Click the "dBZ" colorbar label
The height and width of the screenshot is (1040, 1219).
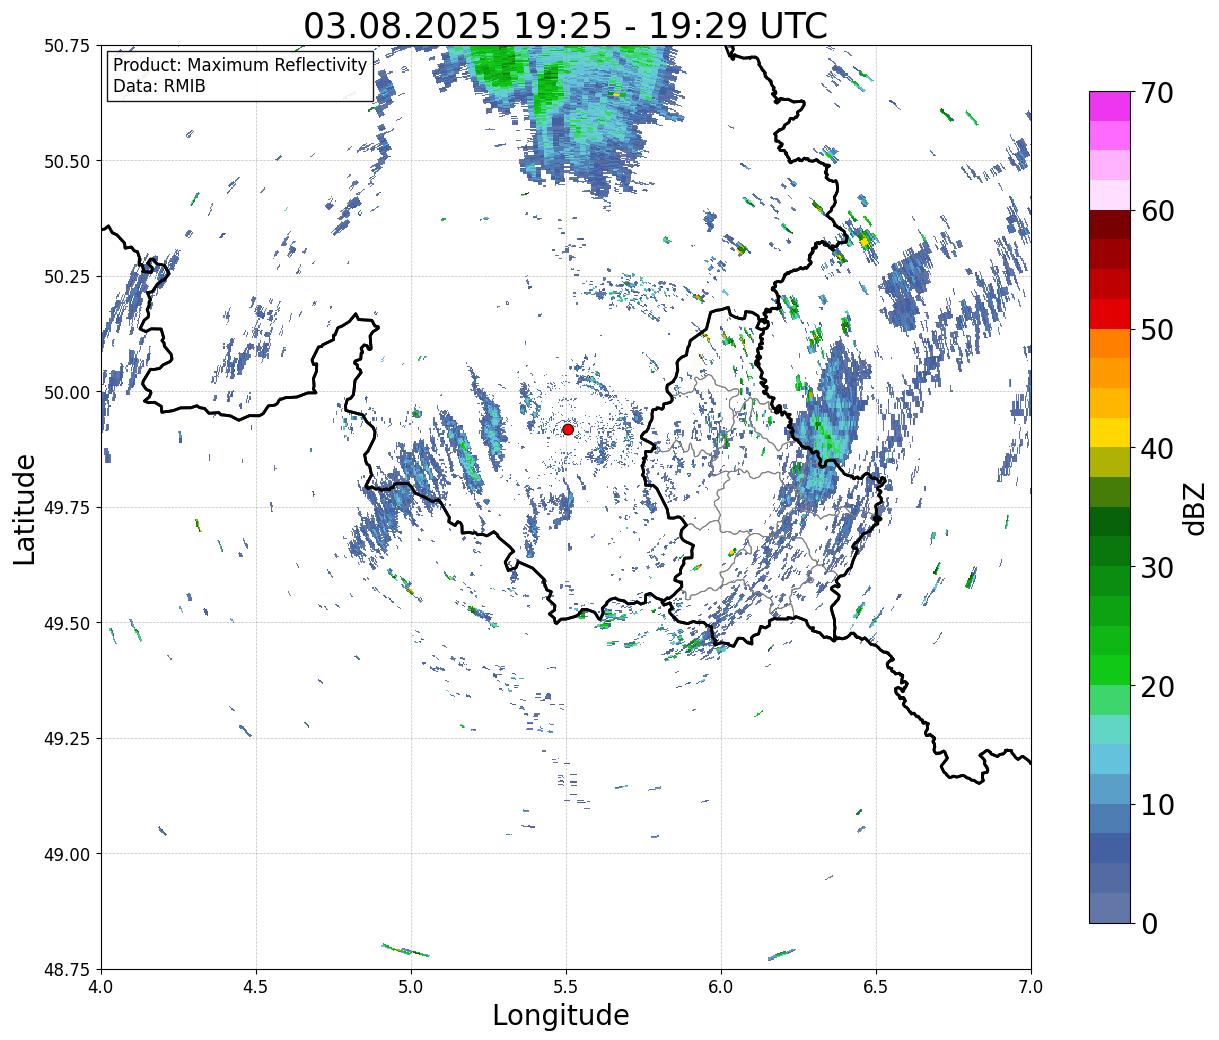pos(1193,507)
